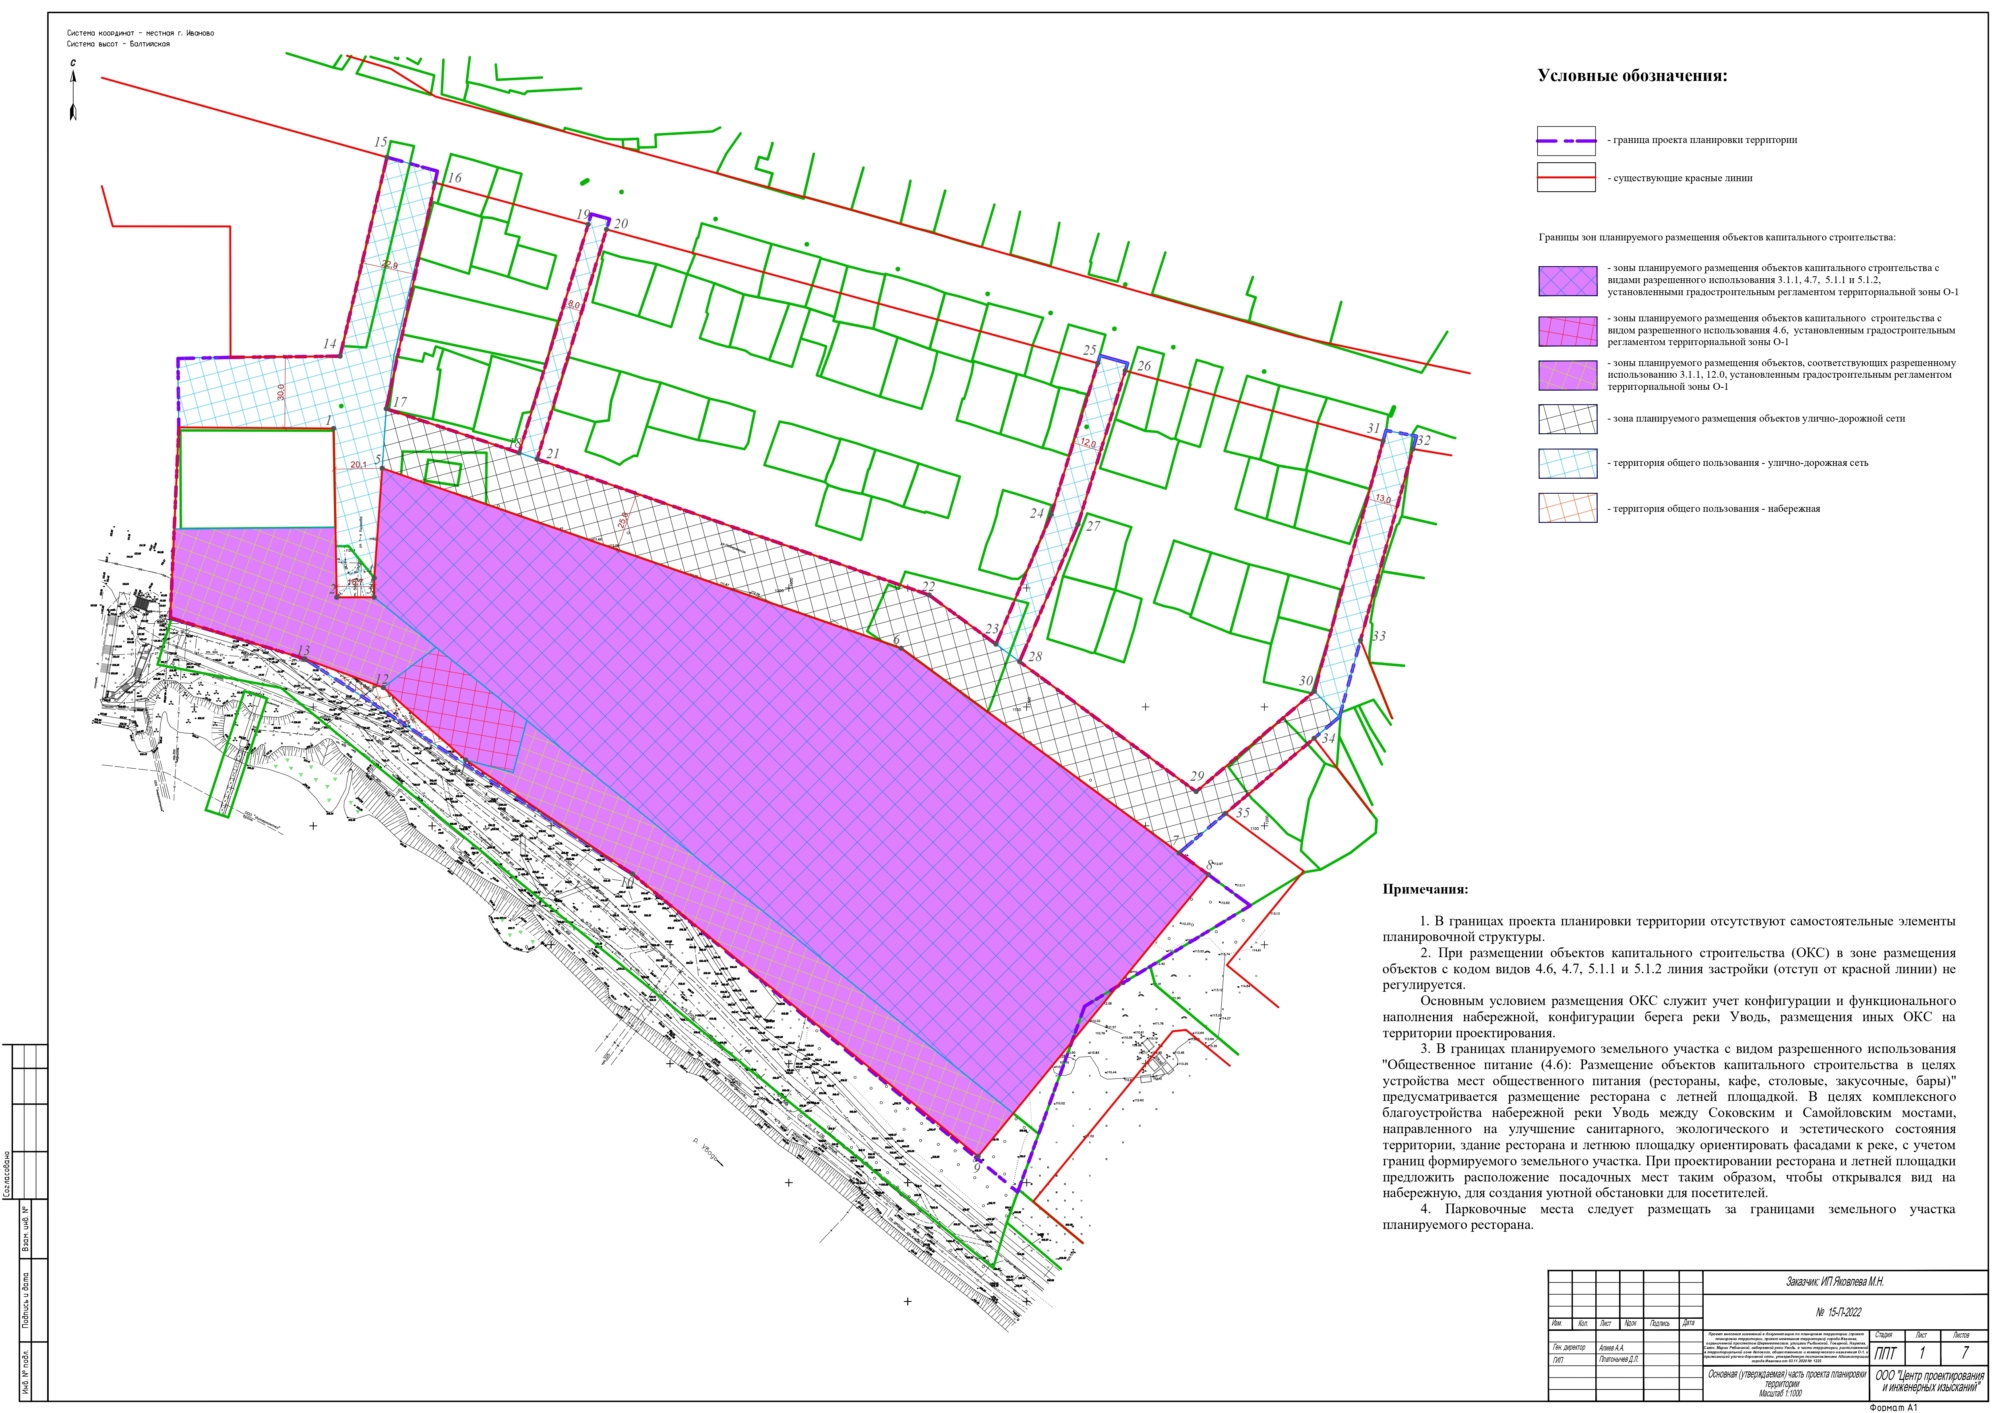Screen dimensions: 2000x1413
Task: Click boundary point number 32 on the map
Action: click(1424, 441)
